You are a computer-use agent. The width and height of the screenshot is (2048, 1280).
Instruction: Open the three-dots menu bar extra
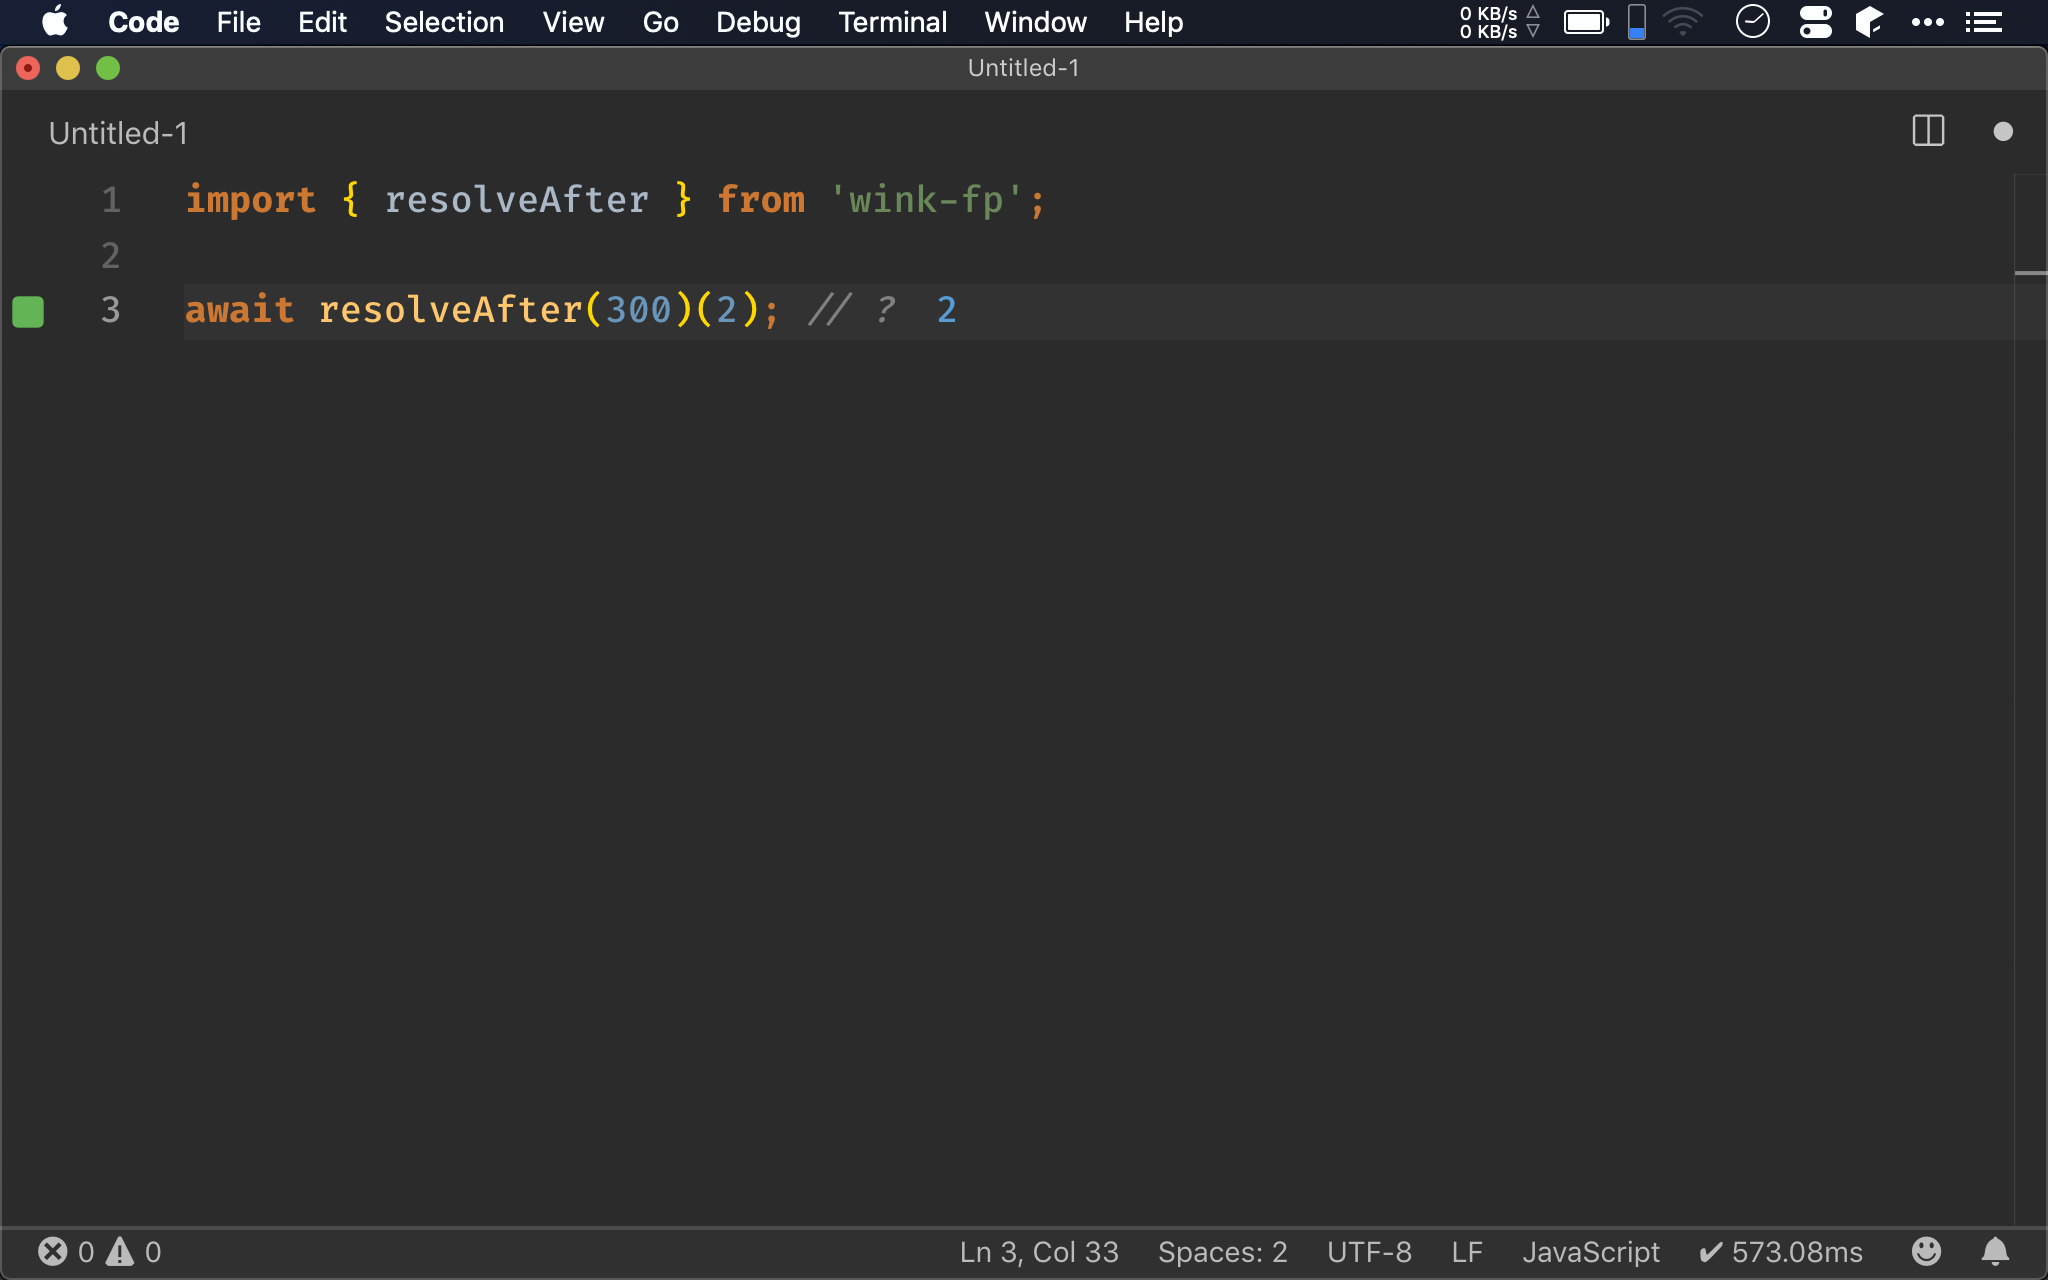click(1927, 22)
